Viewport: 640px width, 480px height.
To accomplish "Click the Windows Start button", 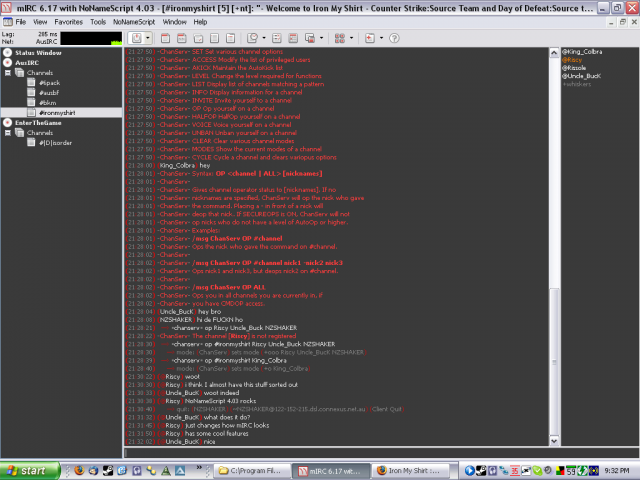I will click(x=30, y=471).
